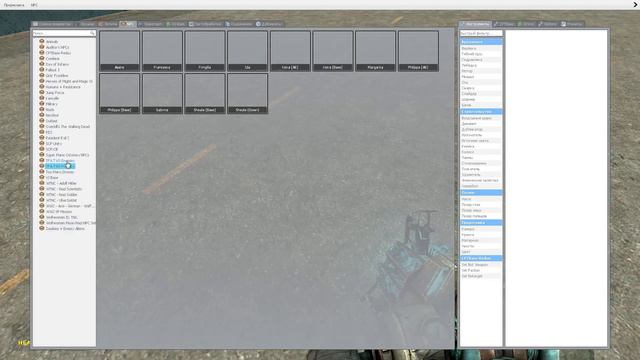
Task: Select the Верёвка tool
Action: click(481, 48)
